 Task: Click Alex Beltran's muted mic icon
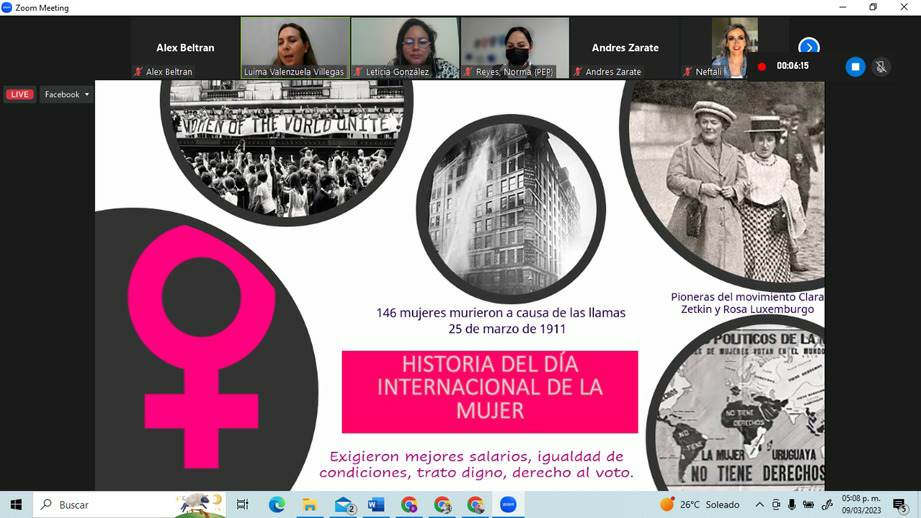click(139, 72)
